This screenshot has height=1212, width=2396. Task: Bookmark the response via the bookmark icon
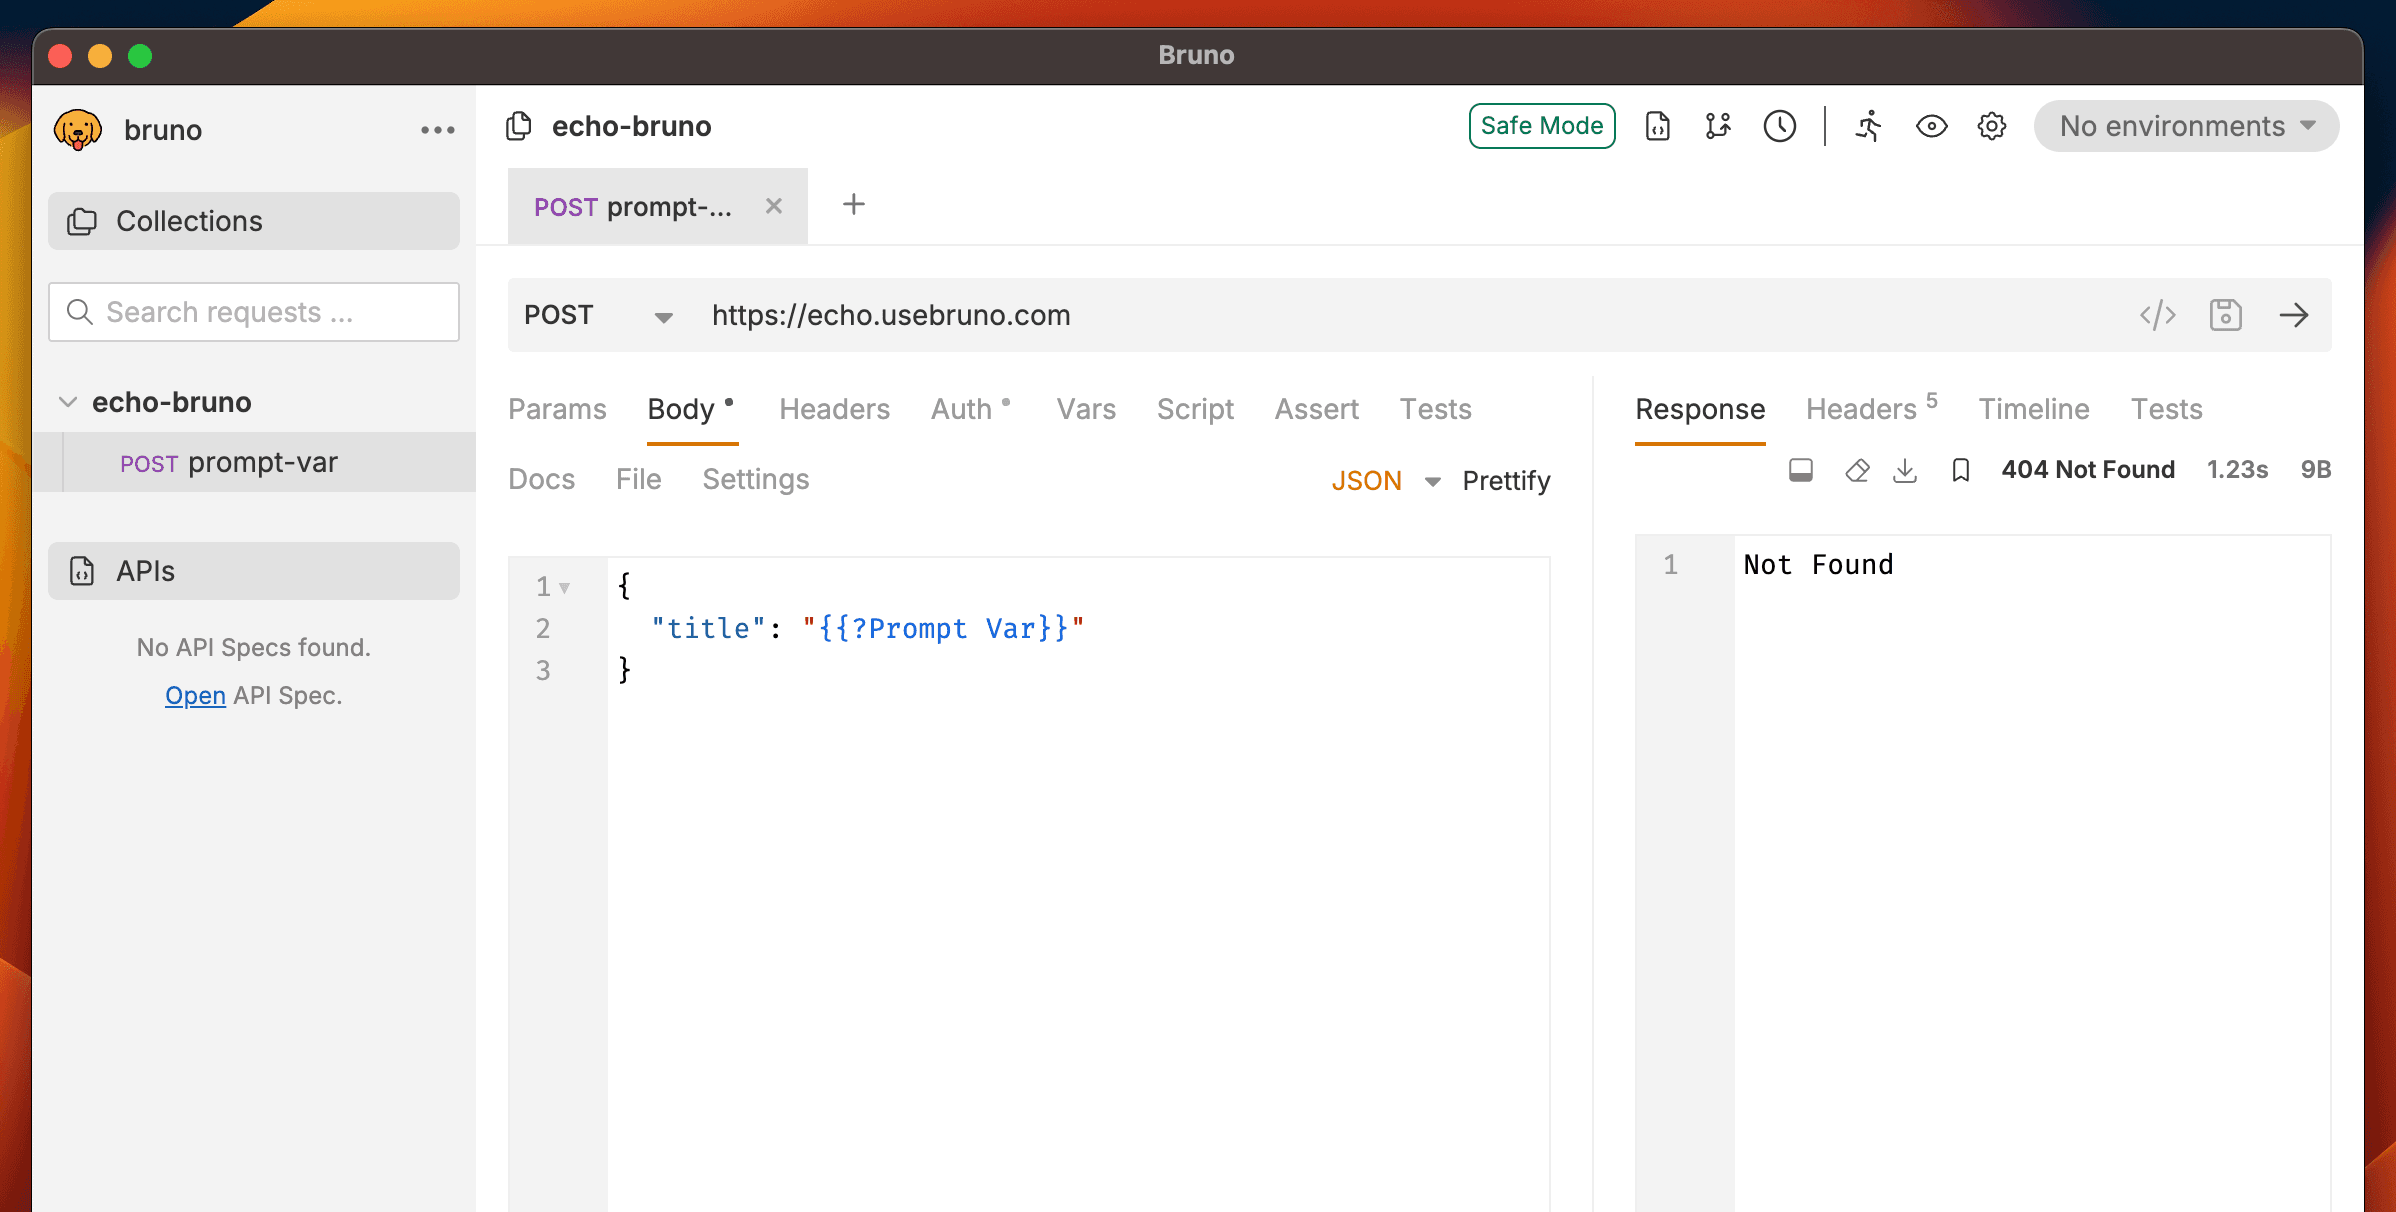coord(1959,470)
